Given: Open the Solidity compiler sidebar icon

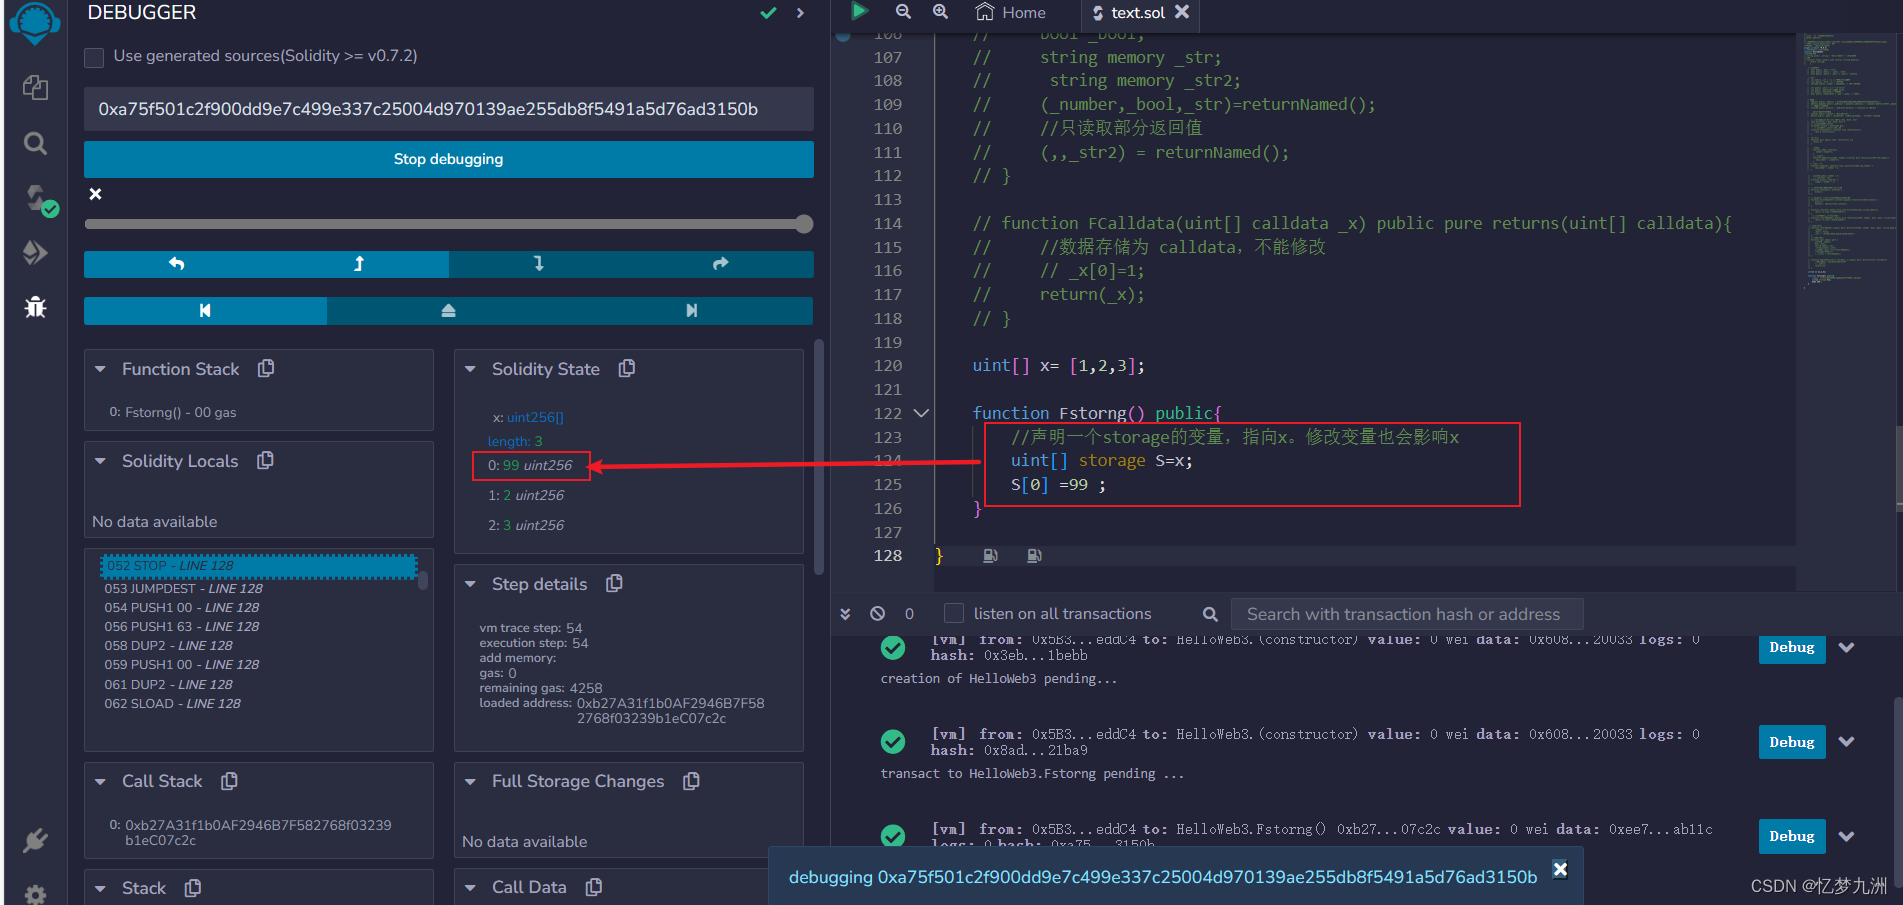Looking at the screenshot, I should tap(40, 200).
